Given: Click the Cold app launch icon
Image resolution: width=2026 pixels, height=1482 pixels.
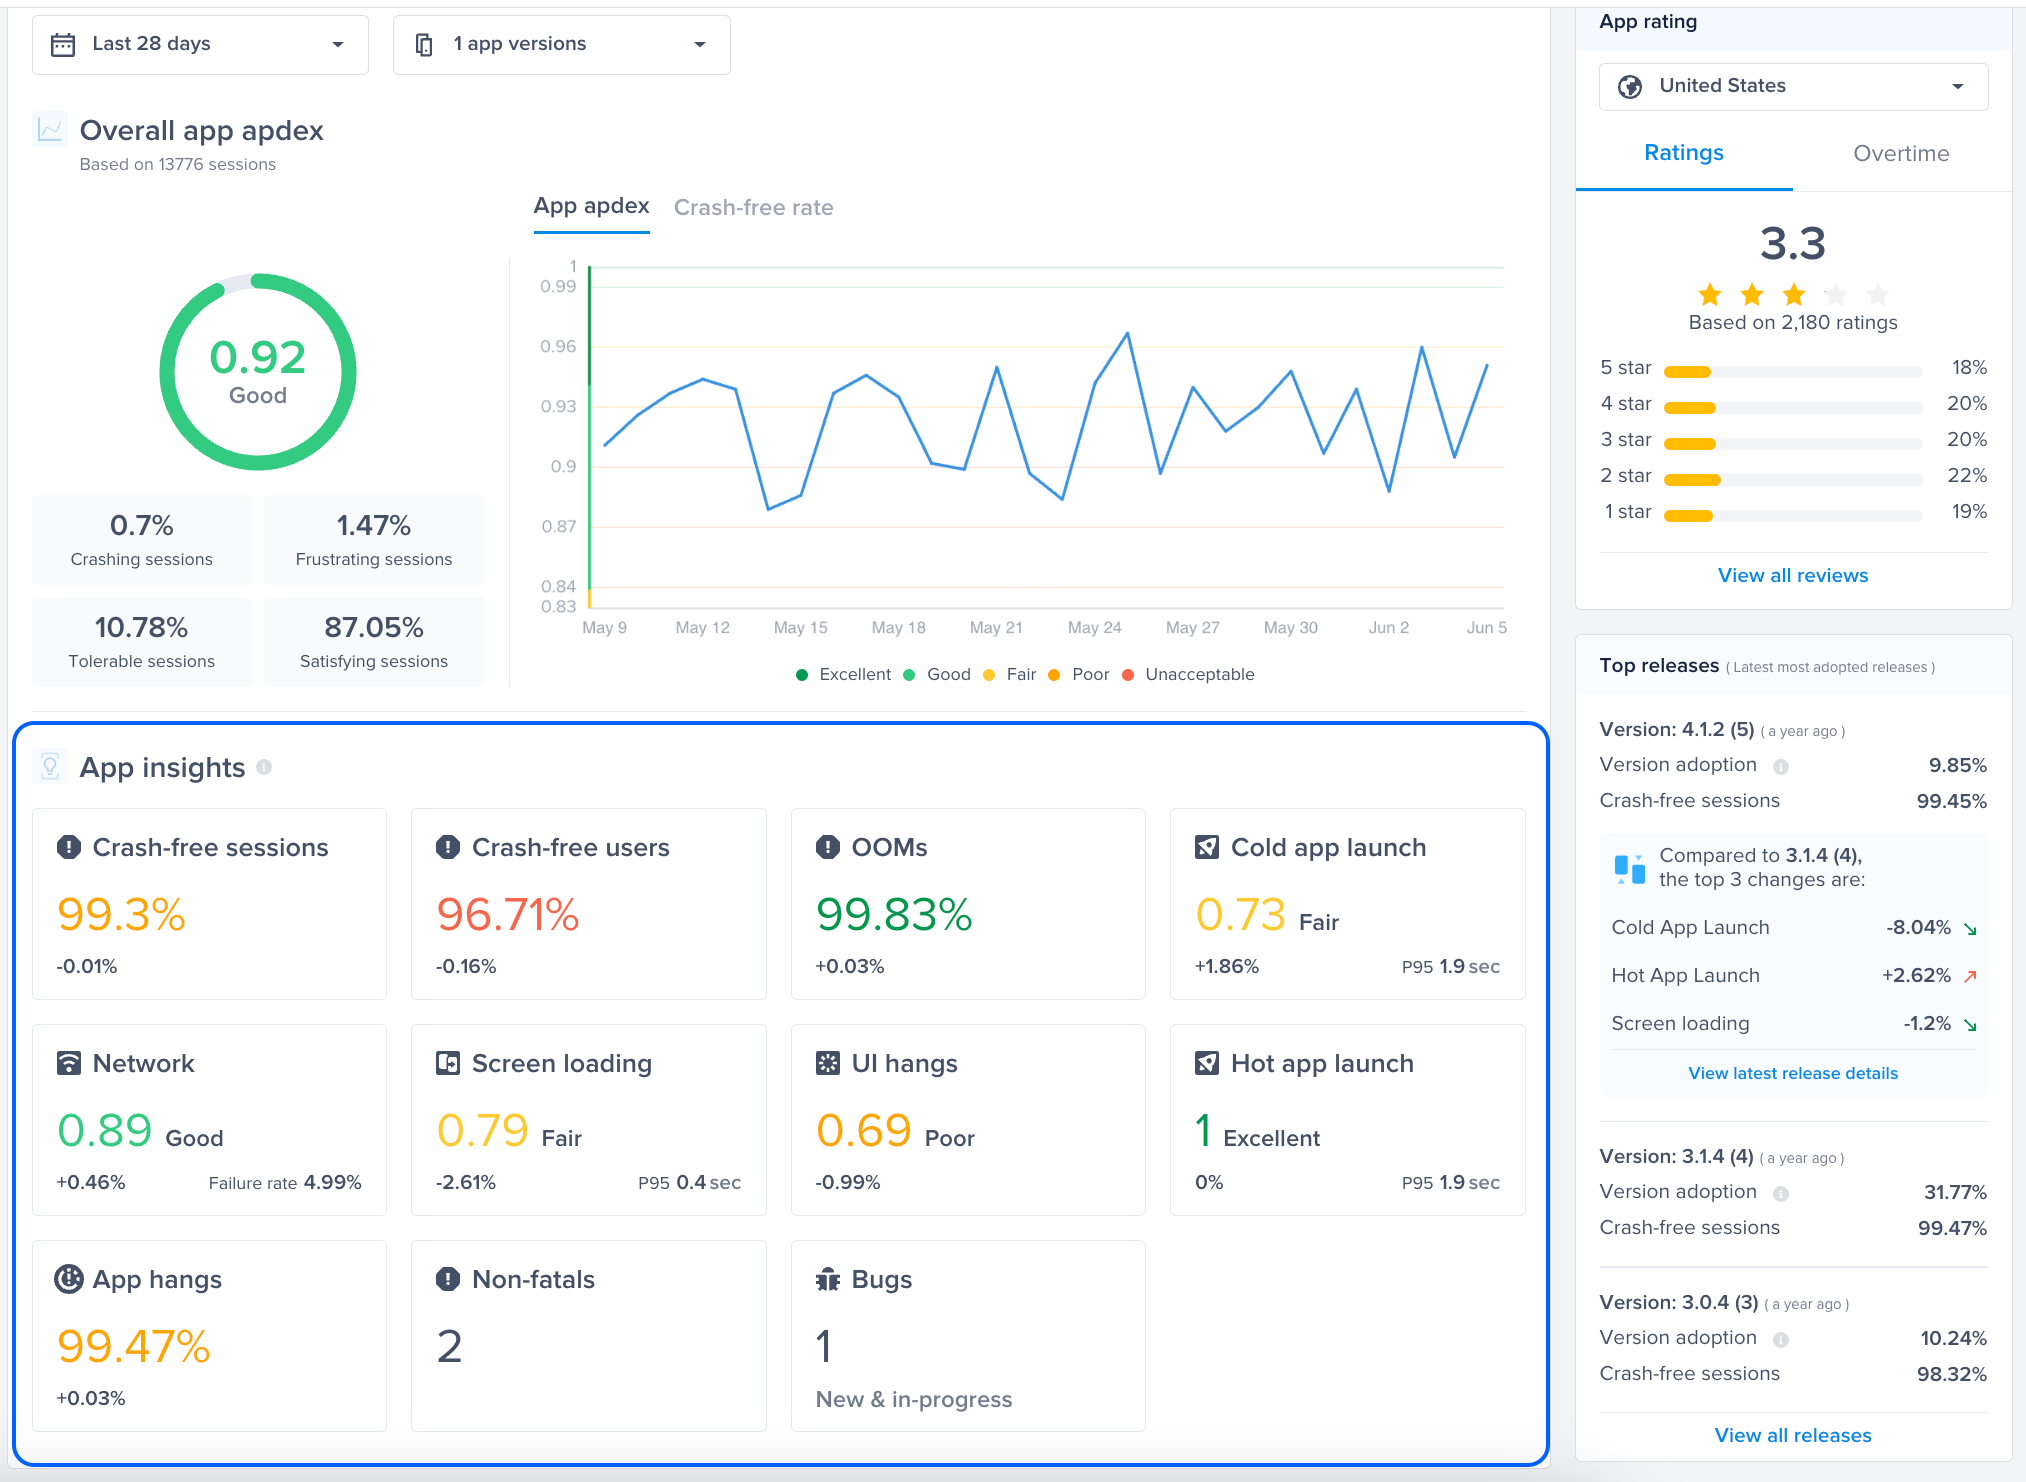Looking at the screenshot, I should [1207, 847].
